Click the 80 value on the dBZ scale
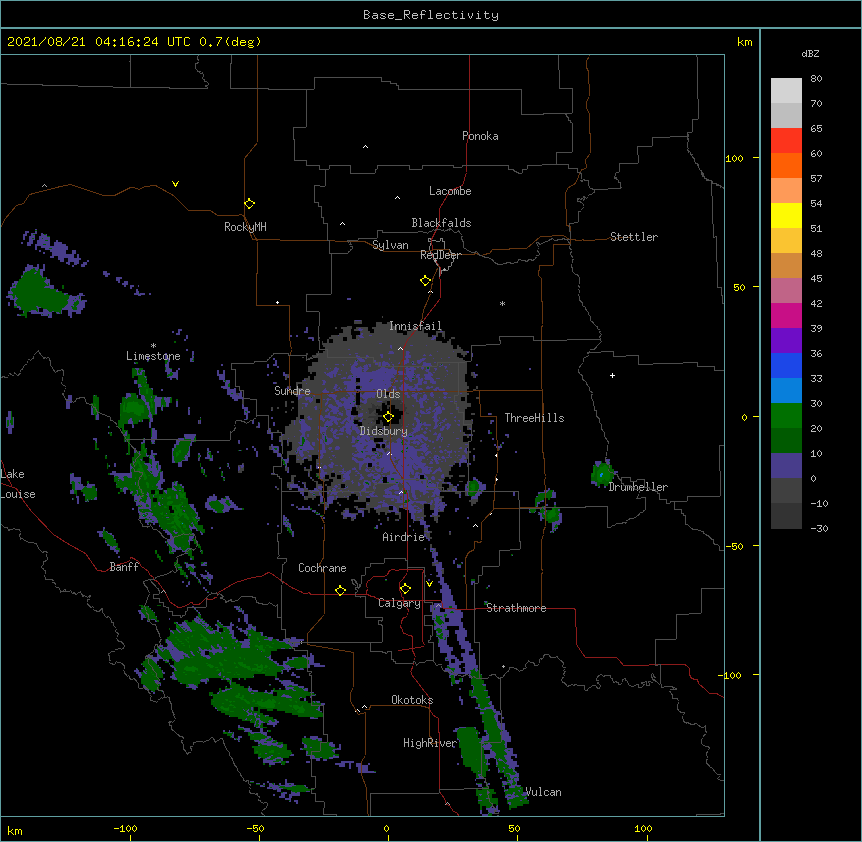The height and width of the screenshot is (842, 862). pyautogui.click(x=816, y=79)
